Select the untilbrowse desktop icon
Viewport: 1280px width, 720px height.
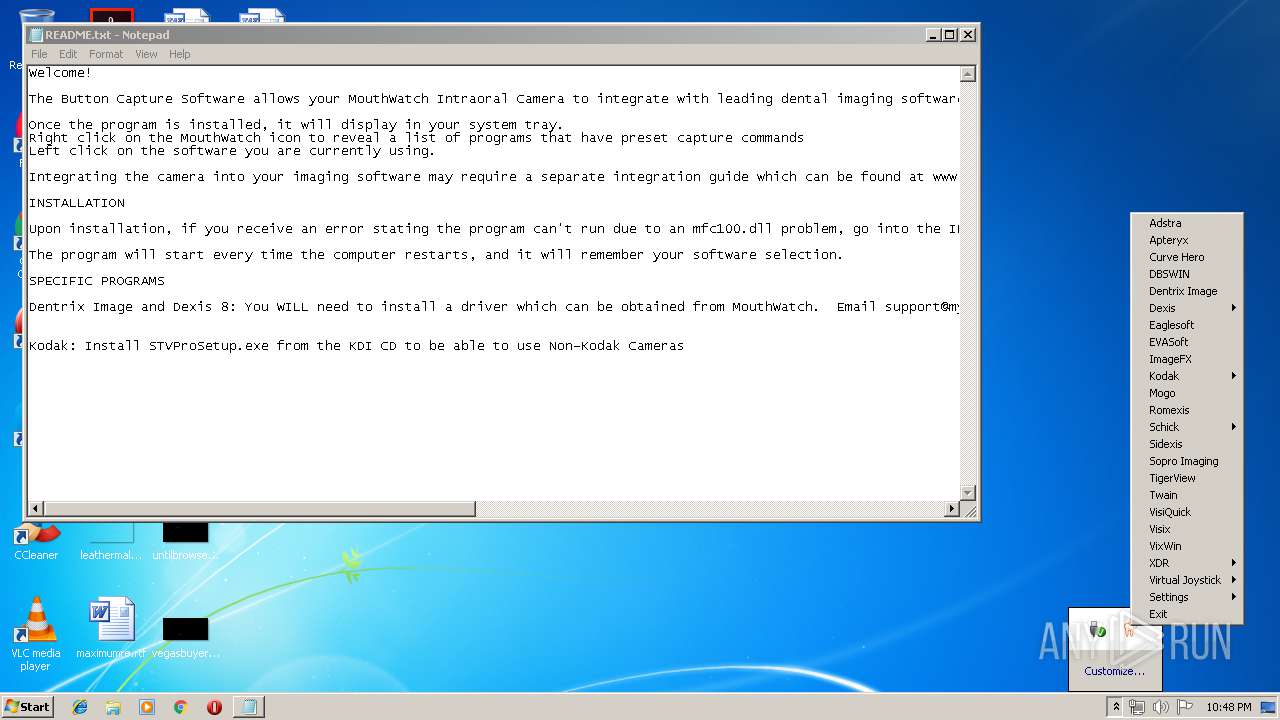186,543
